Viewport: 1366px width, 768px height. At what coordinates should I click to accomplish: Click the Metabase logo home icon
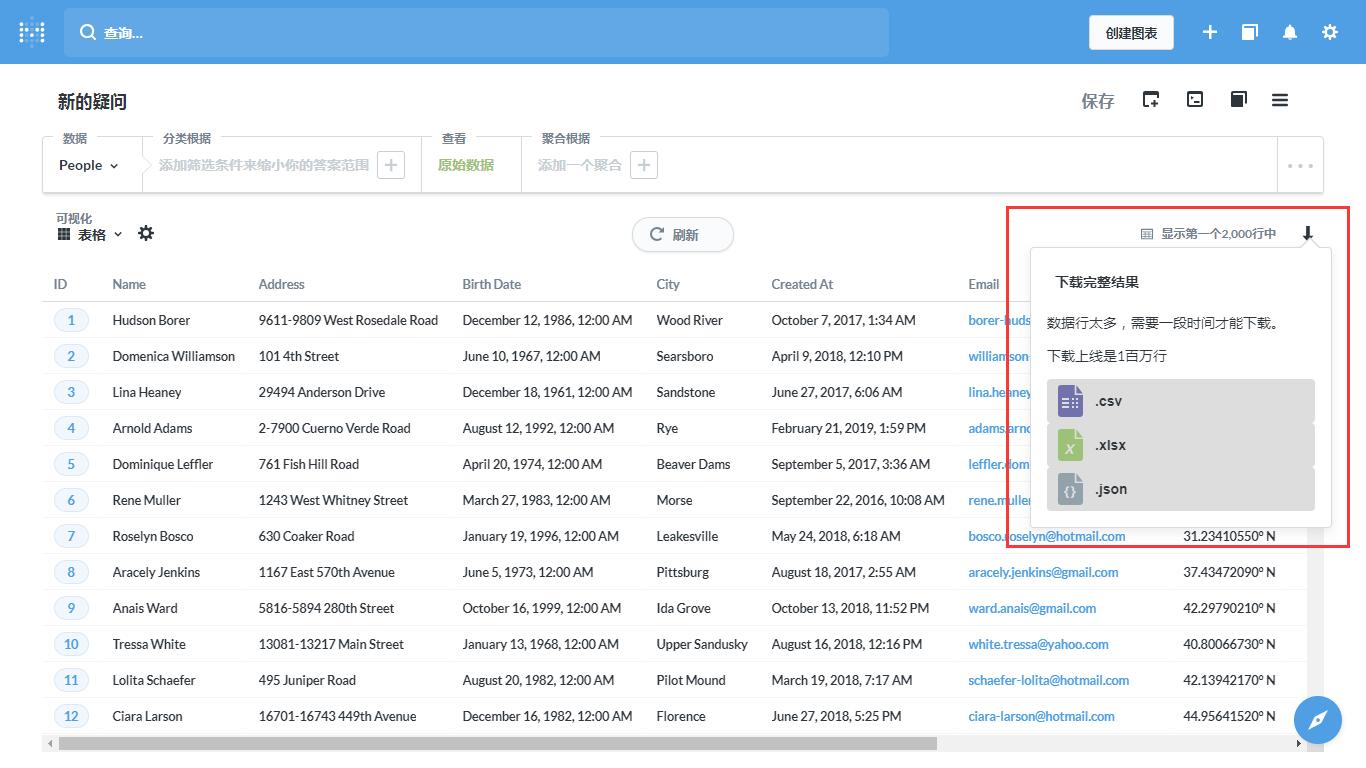click(x=32, y=32)
